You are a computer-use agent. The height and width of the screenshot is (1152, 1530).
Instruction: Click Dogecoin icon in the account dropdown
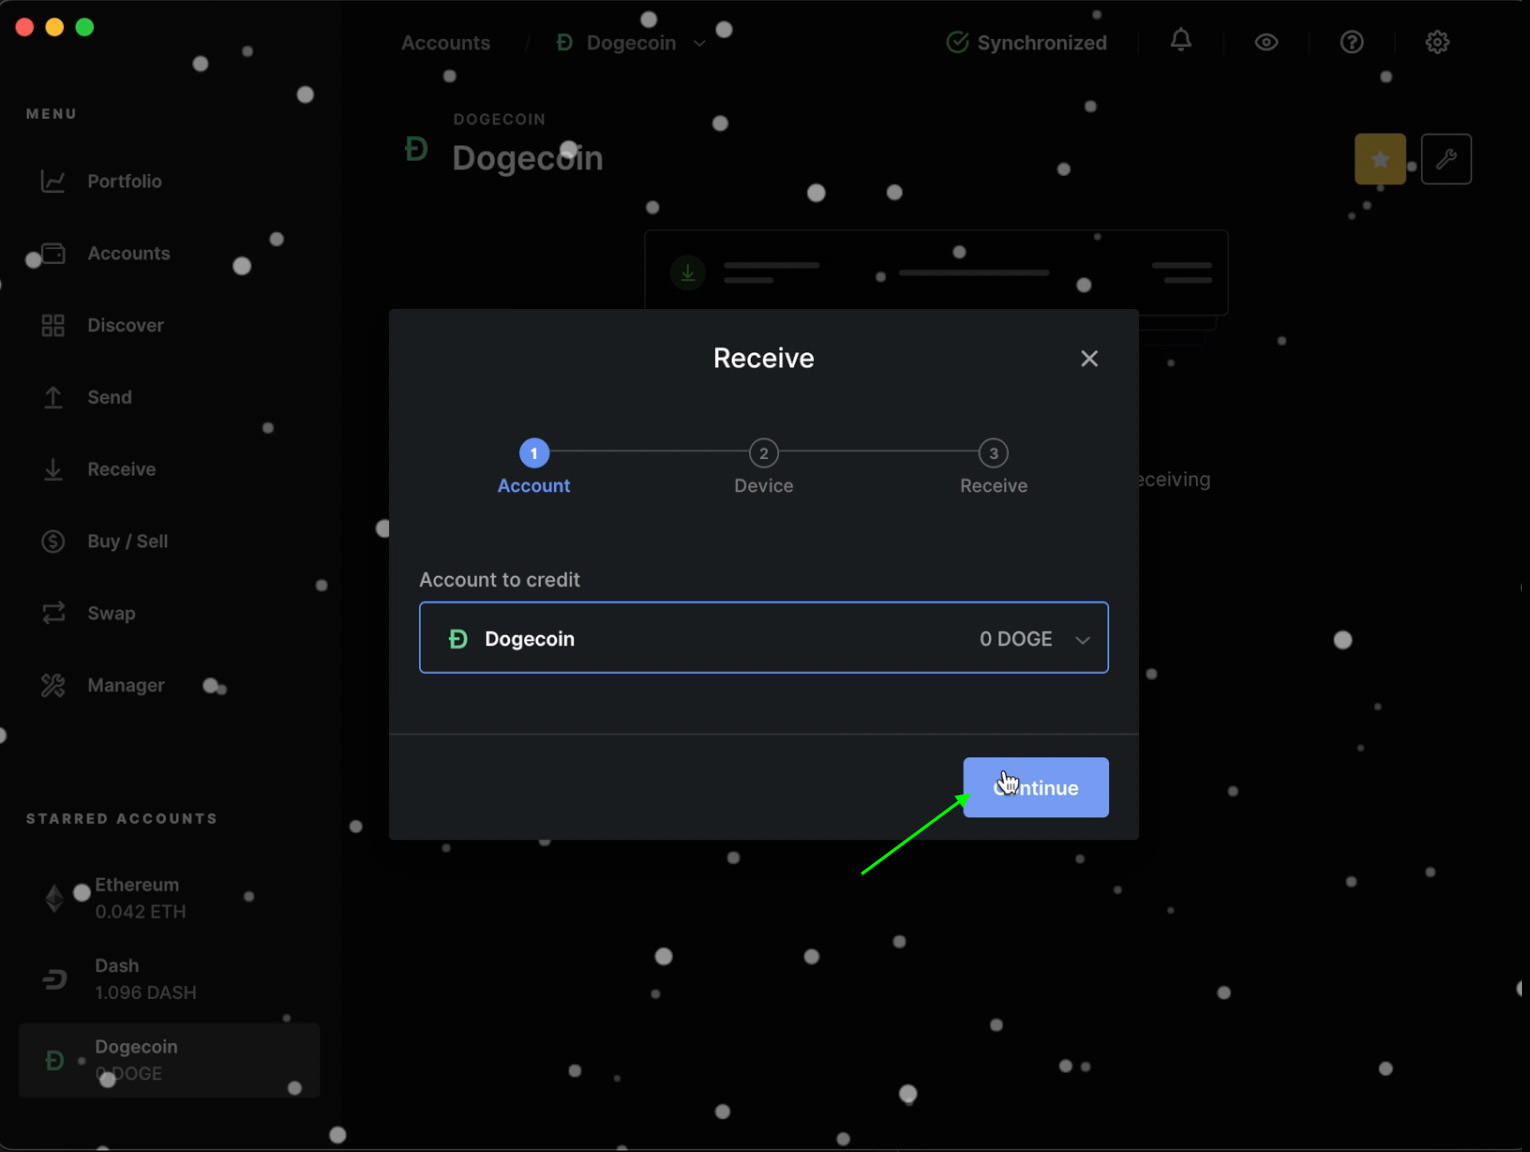tap(458, 639)
